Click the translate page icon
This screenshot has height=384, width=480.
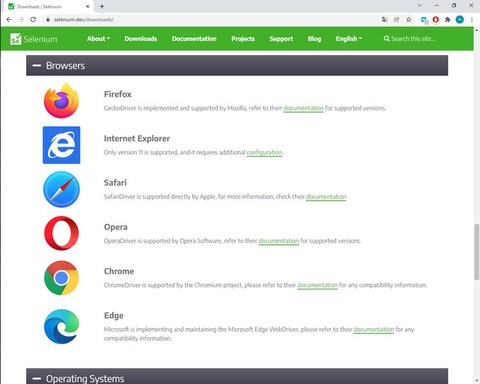385,20
